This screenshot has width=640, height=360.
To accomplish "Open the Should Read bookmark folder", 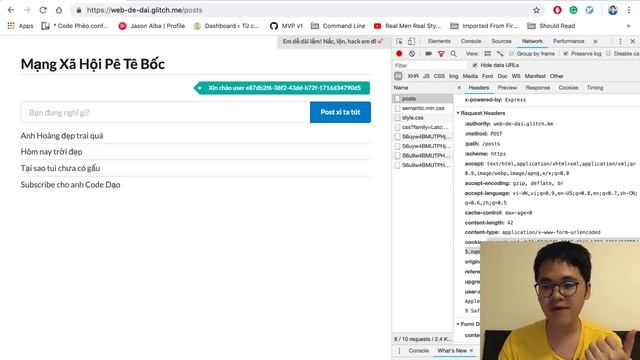I will pos(551,26).
